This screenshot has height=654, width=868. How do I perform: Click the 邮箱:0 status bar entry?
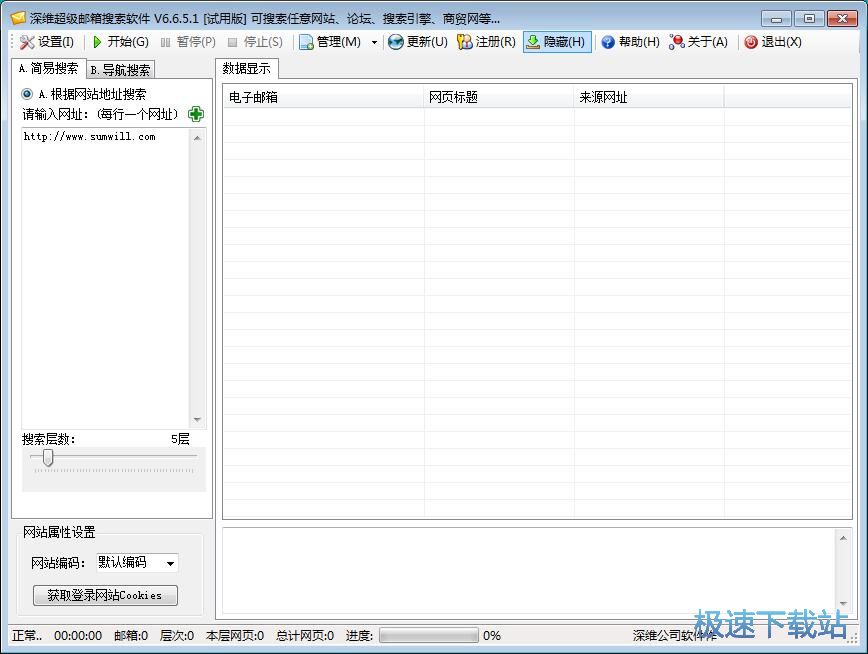(x=131, y=636)
